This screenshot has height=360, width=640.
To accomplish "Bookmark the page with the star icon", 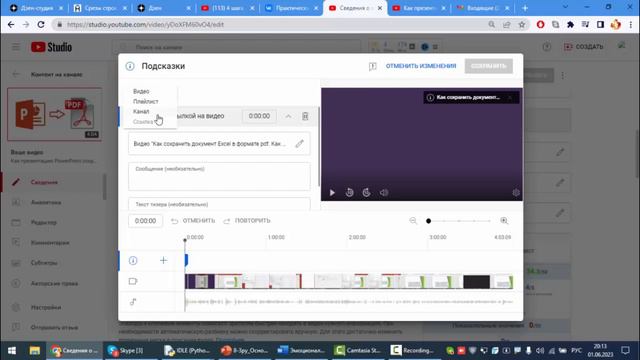I will click(522, 24).
